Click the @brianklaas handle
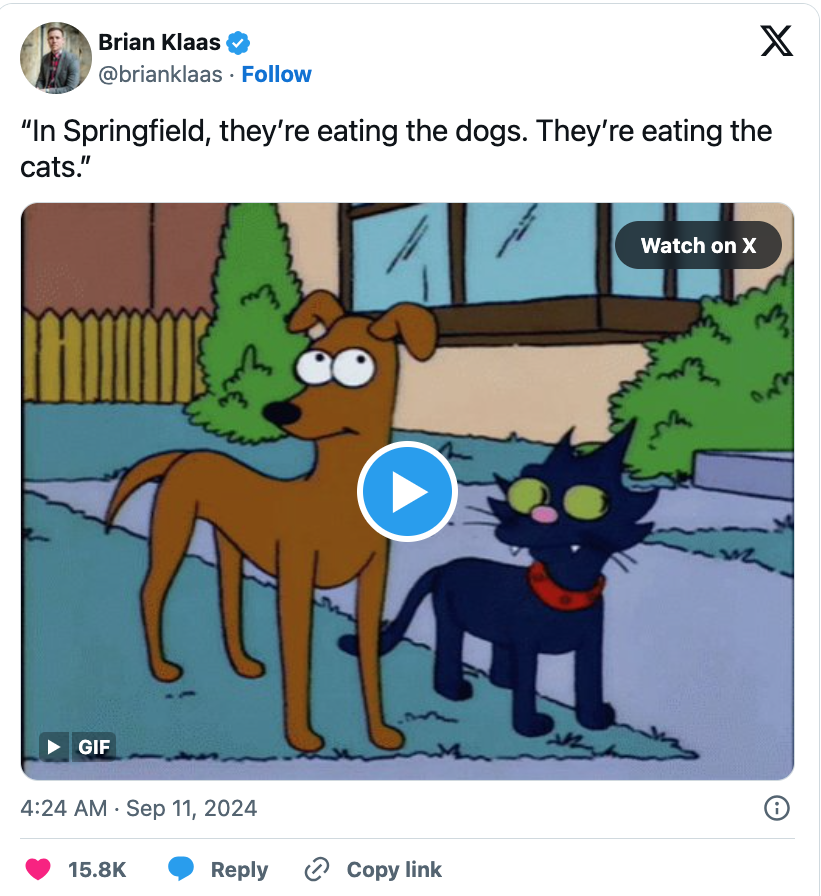The image size is (821, 896). (160, 74)
